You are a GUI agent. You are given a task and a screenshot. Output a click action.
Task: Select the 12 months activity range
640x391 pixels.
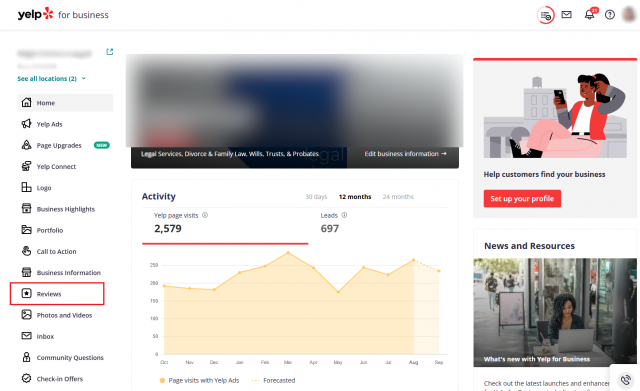coord(355,197)
